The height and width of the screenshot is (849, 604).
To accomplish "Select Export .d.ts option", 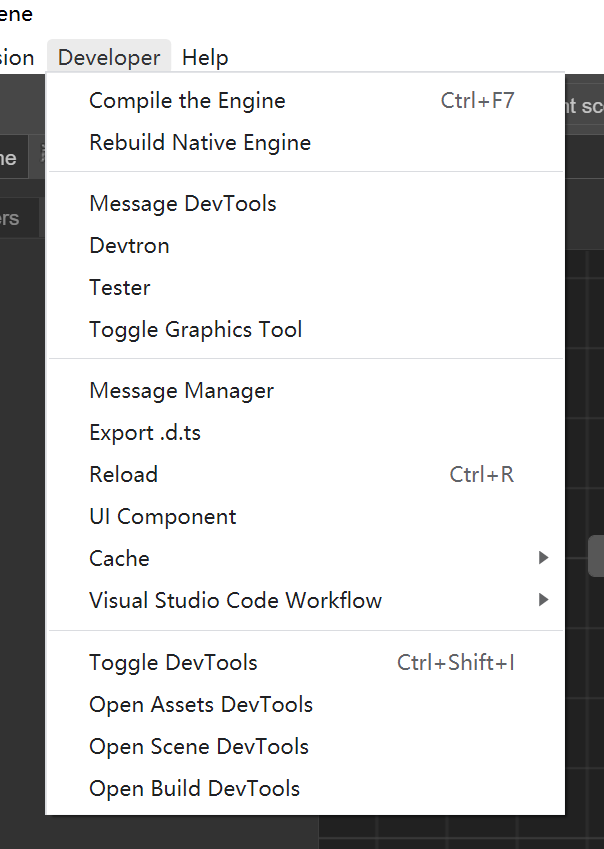I will [145, 433].
